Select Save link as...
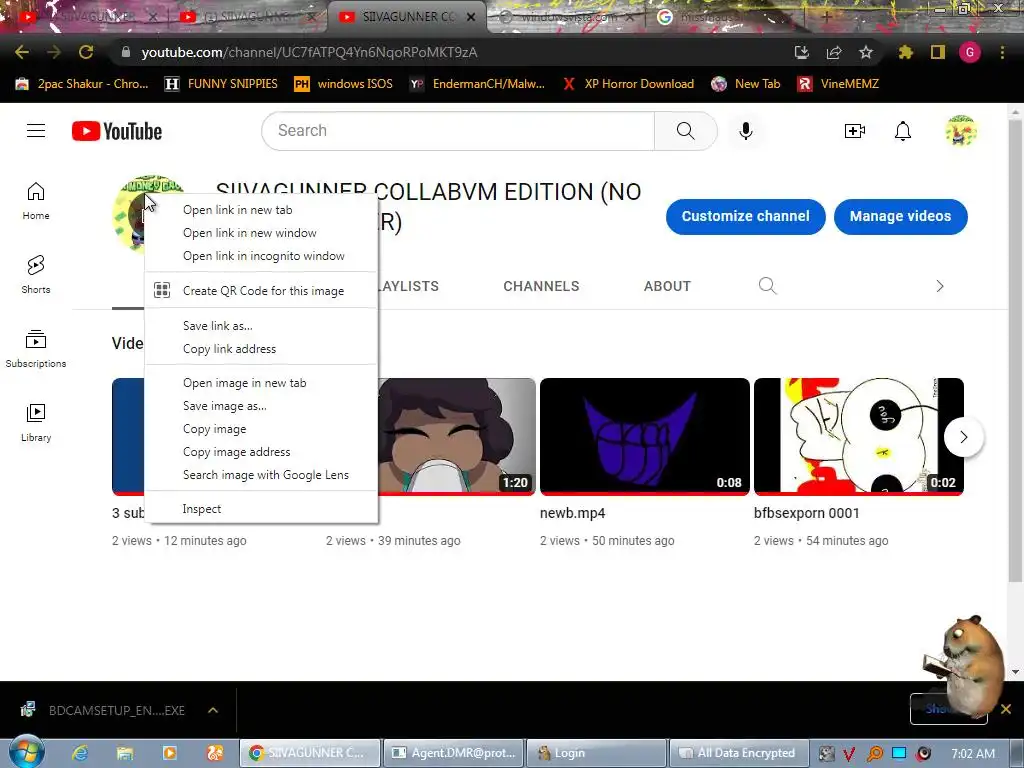1024x768 pixels. pos(261,326)
